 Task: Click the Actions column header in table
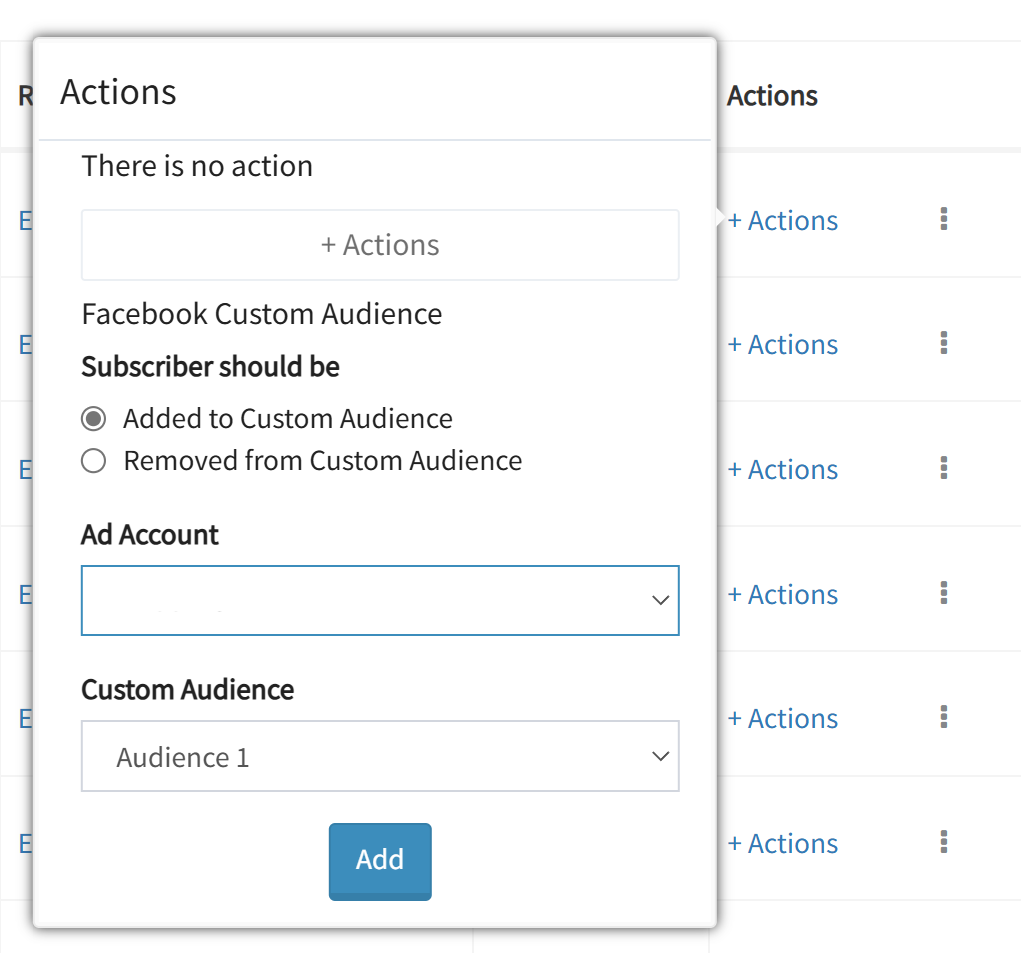coord(772,96)
